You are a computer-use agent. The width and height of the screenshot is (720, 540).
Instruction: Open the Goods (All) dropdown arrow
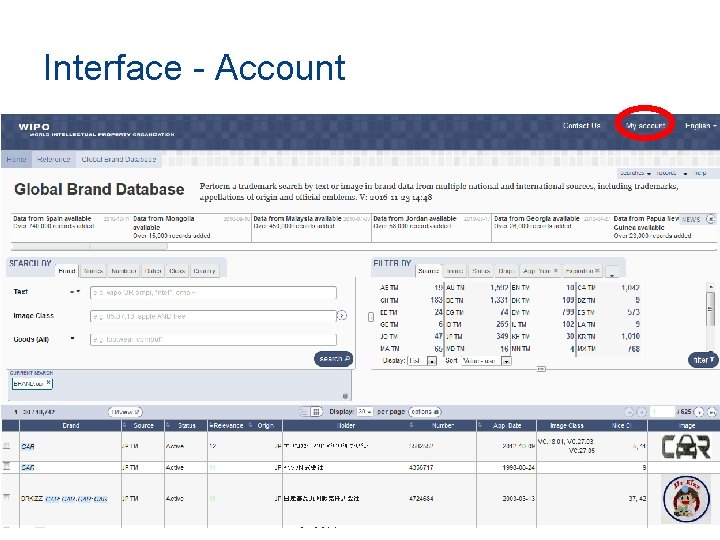pos(73,339)
